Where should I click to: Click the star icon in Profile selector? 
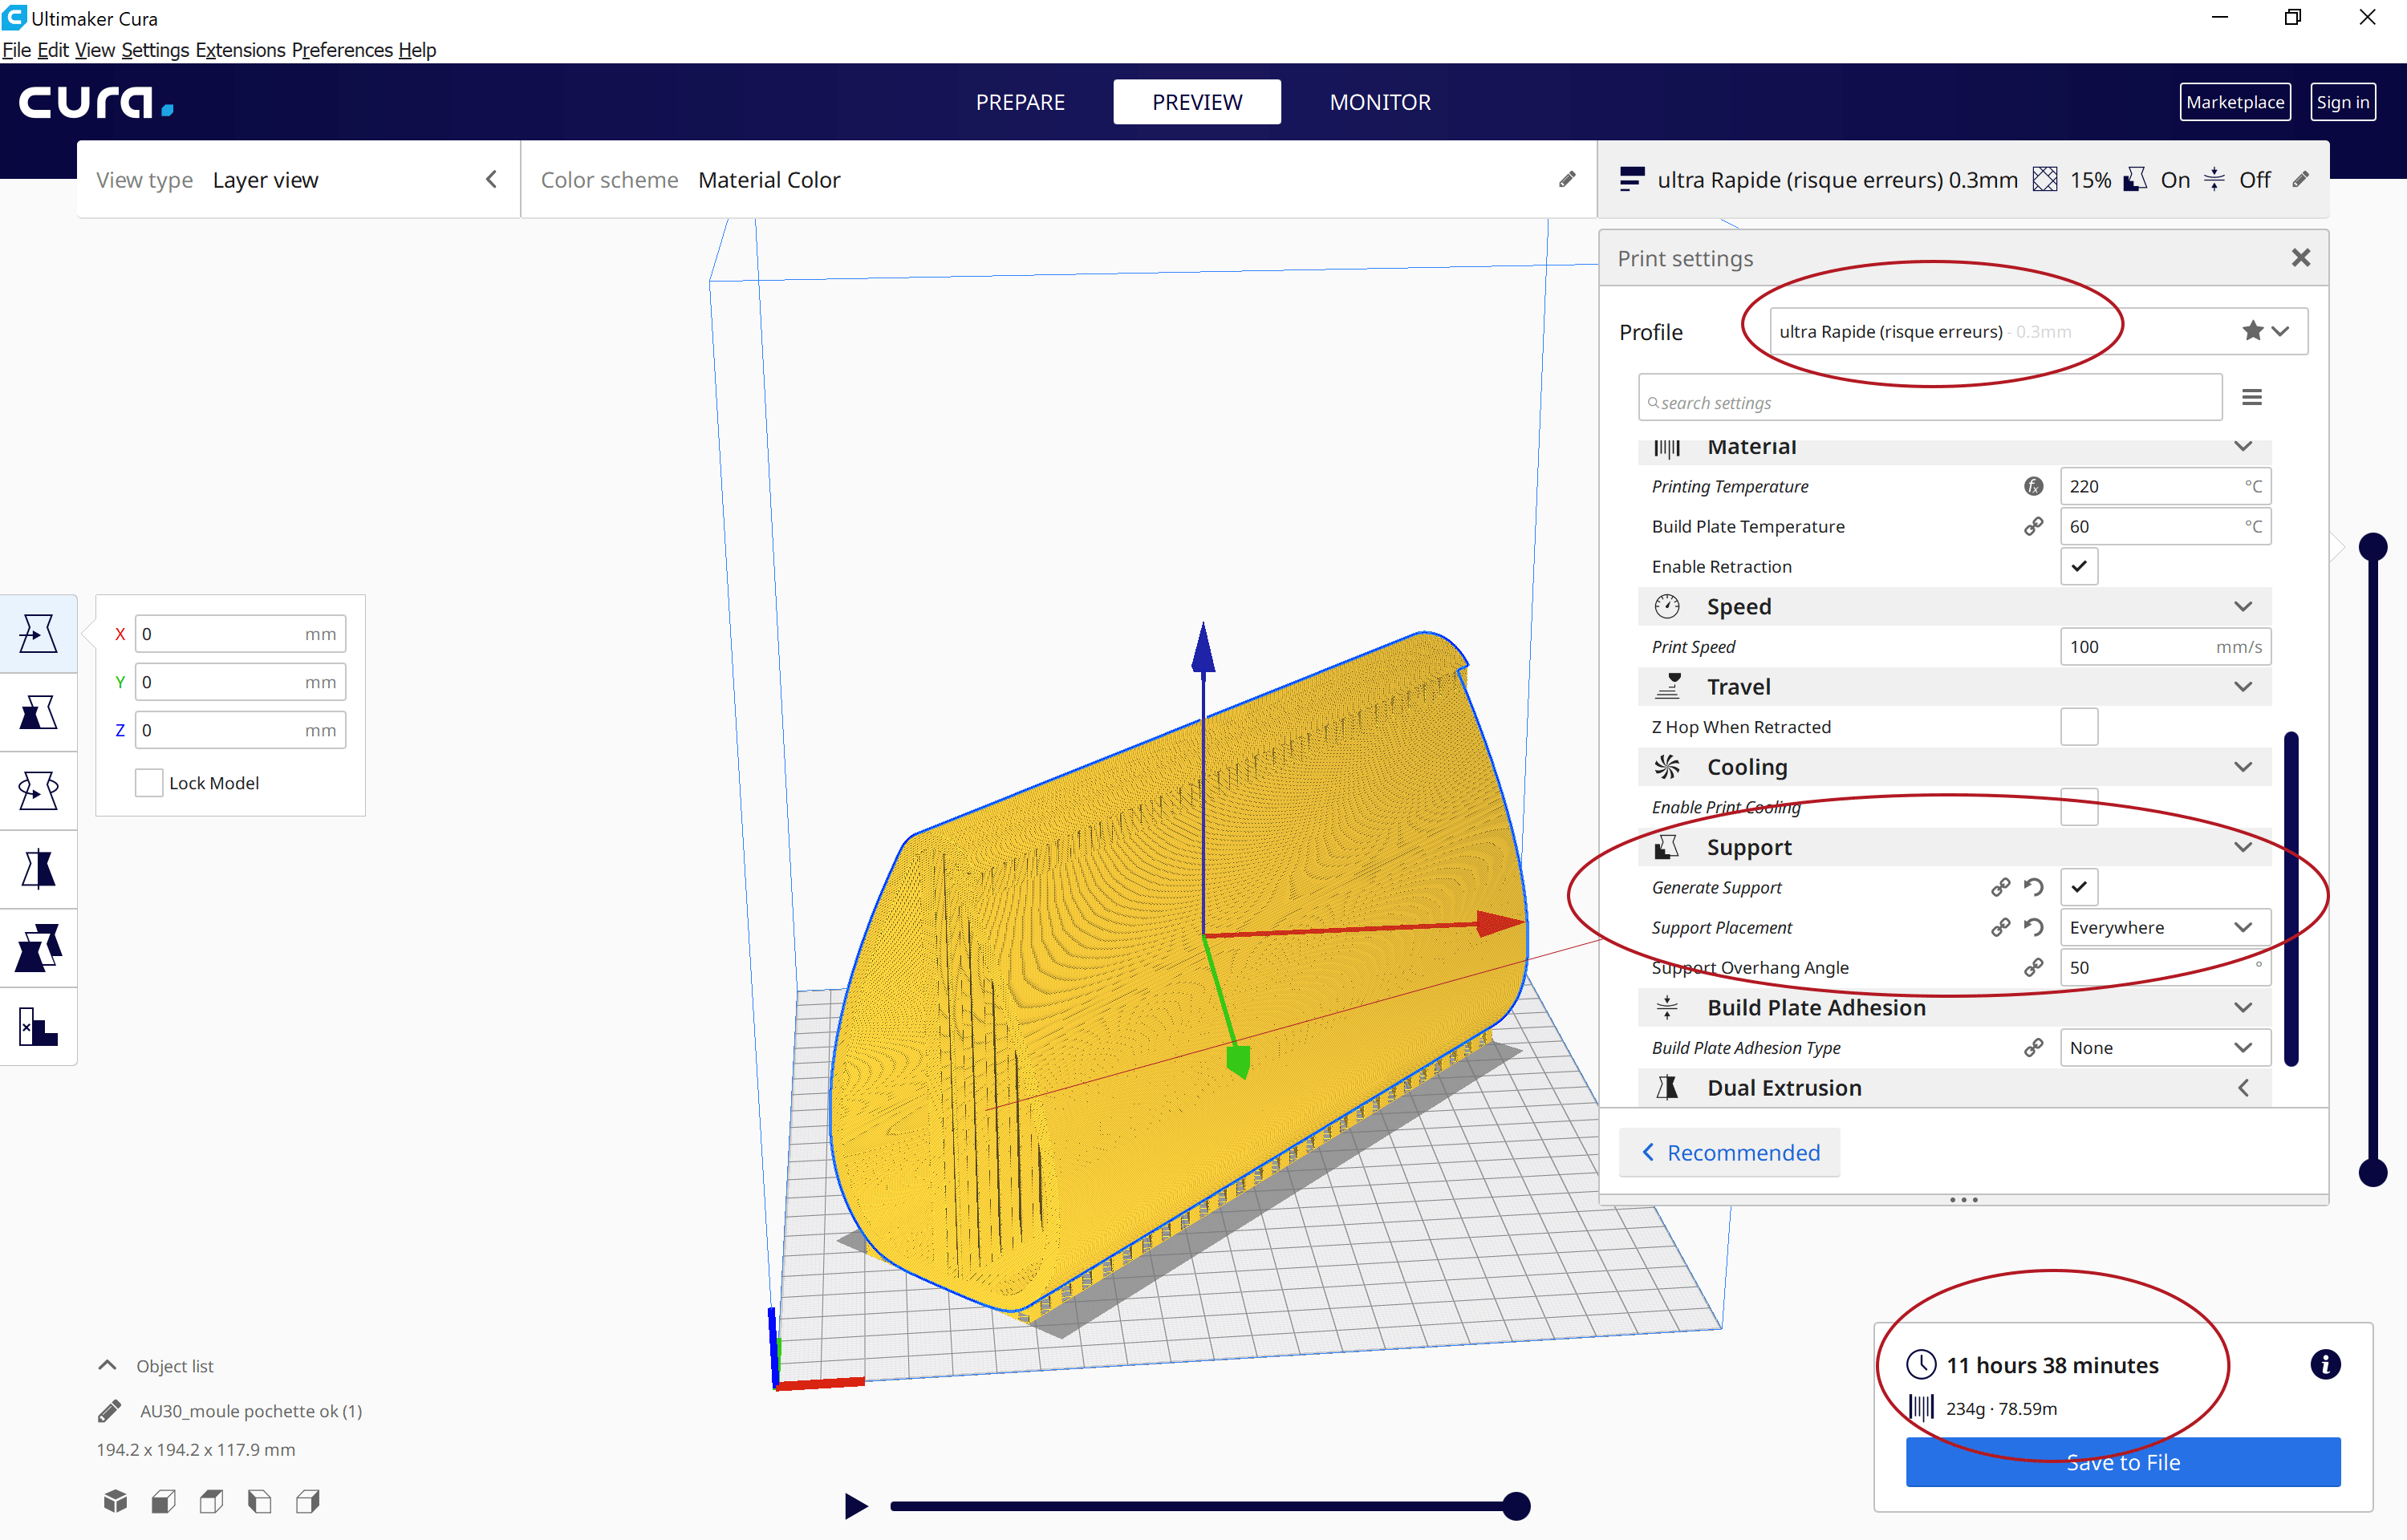(2252, 331)
